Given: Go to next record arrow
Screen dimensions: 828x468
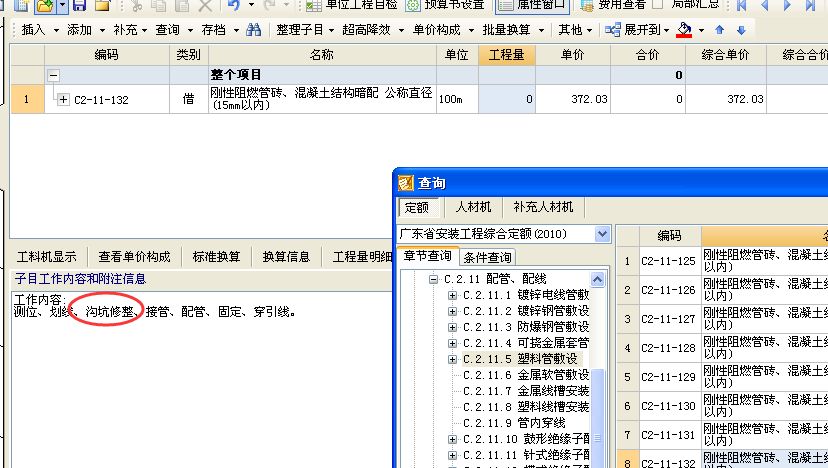Looking at the screenshot, I should coord(787,5).
